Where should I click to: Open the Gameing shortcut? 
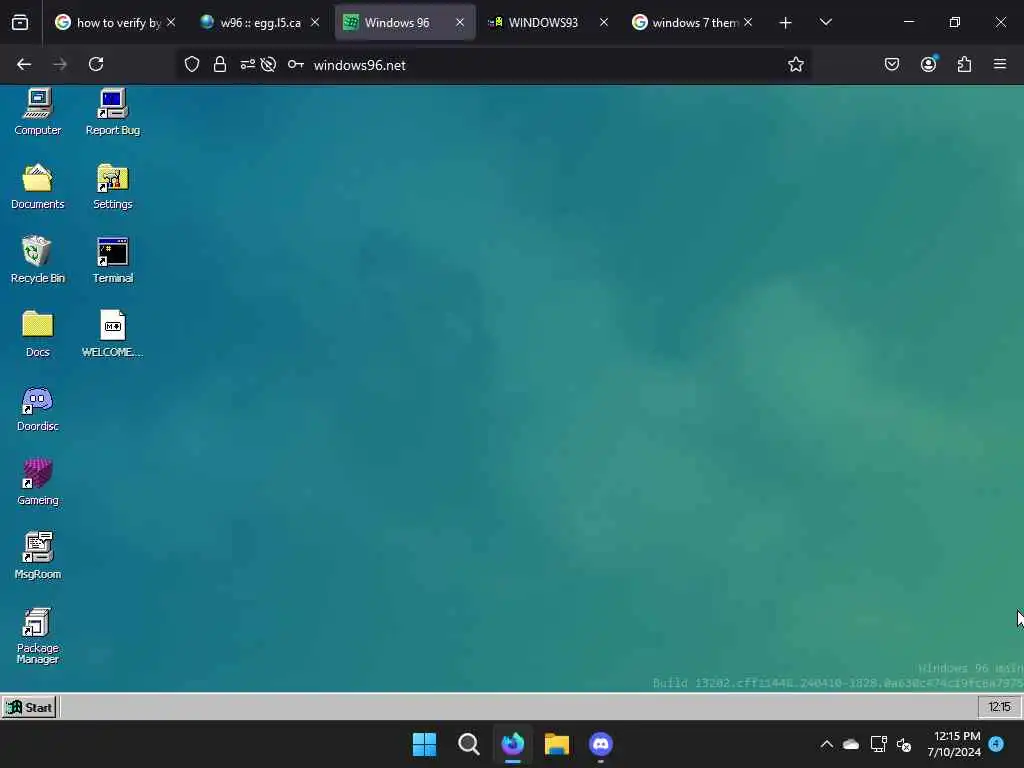38,481
